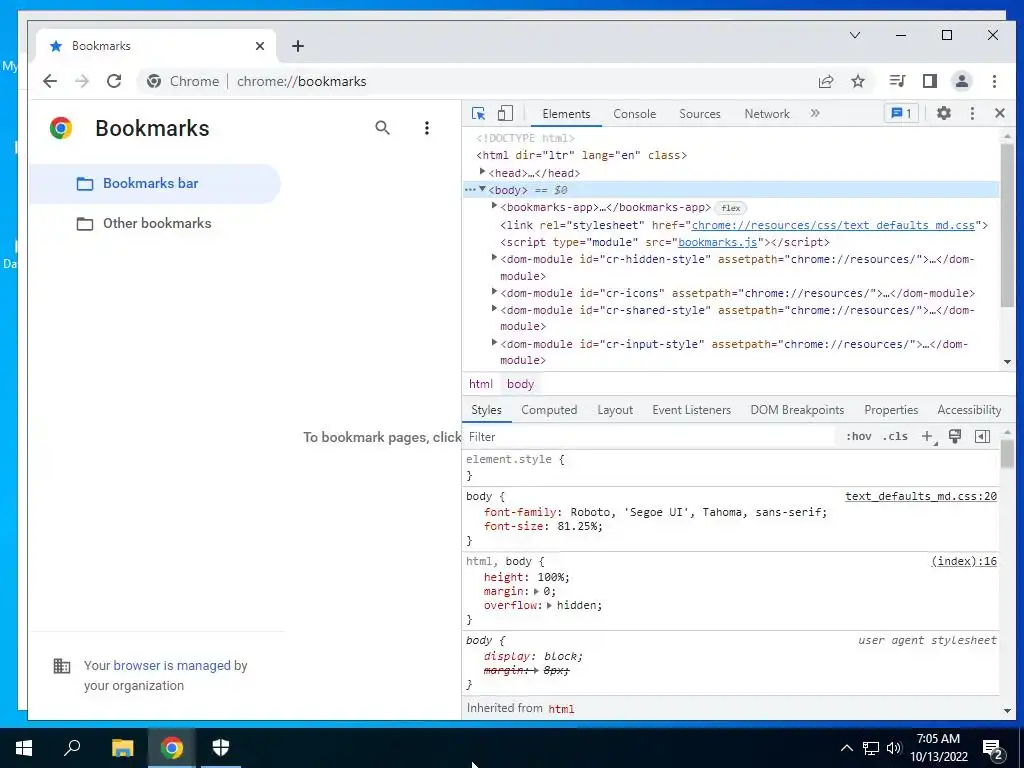Toggle the Chrome side panel
The height and width of the screenshot is (768, 1024).
click(x=930, y=81)
